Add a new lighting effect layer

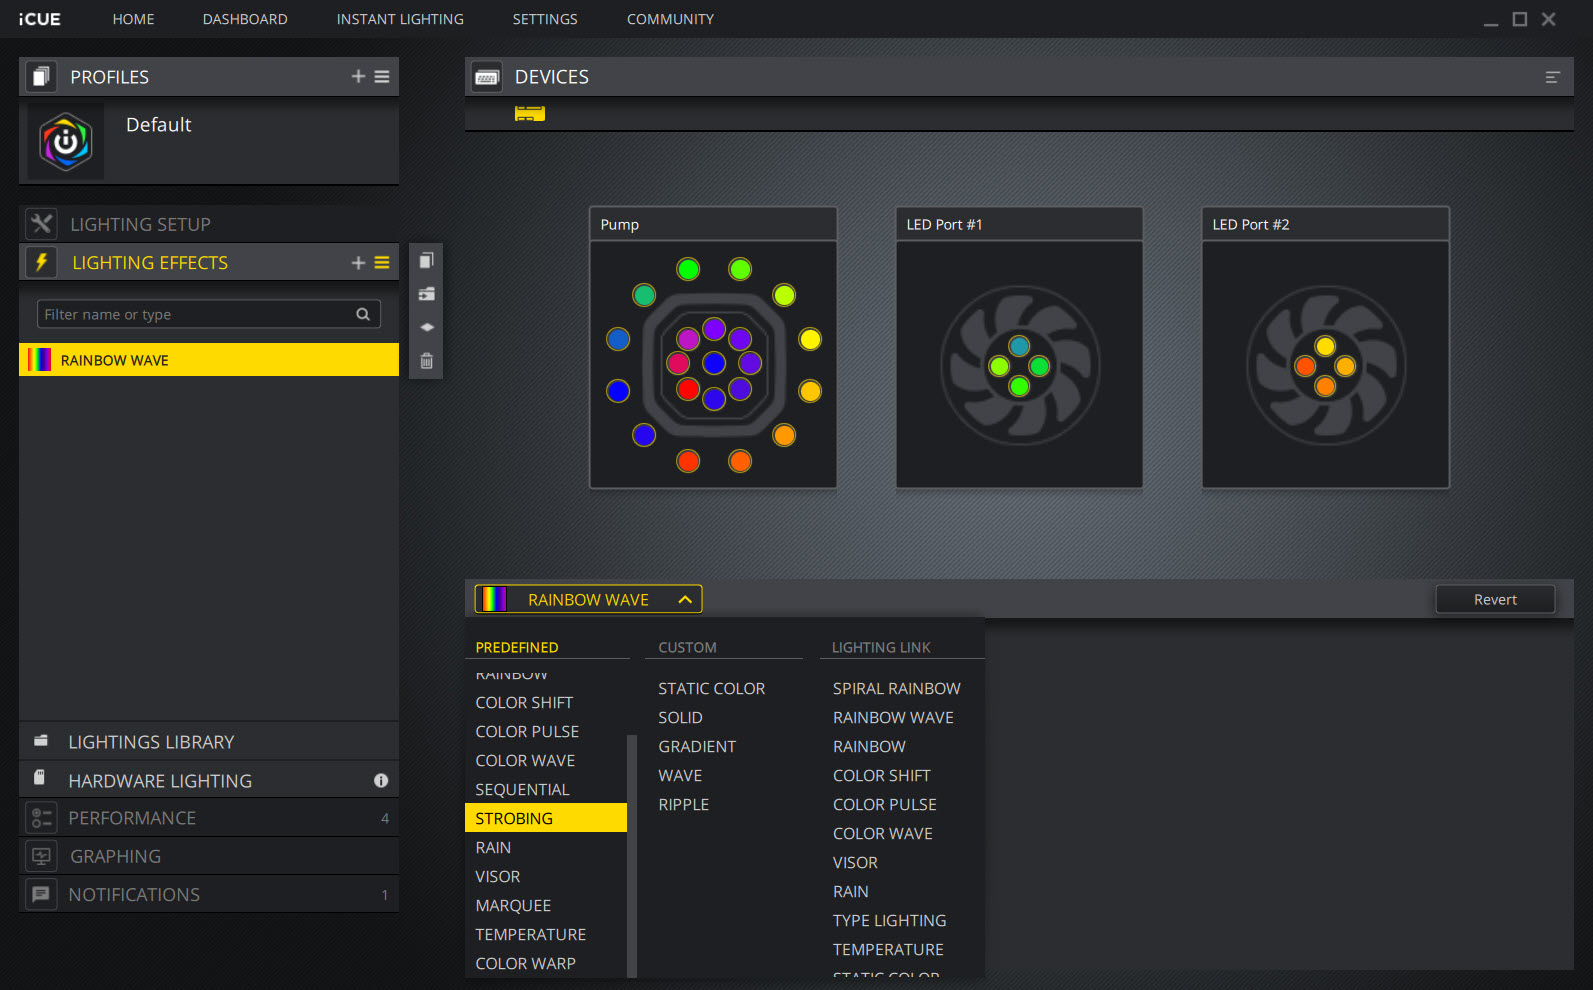coord(358,263)
